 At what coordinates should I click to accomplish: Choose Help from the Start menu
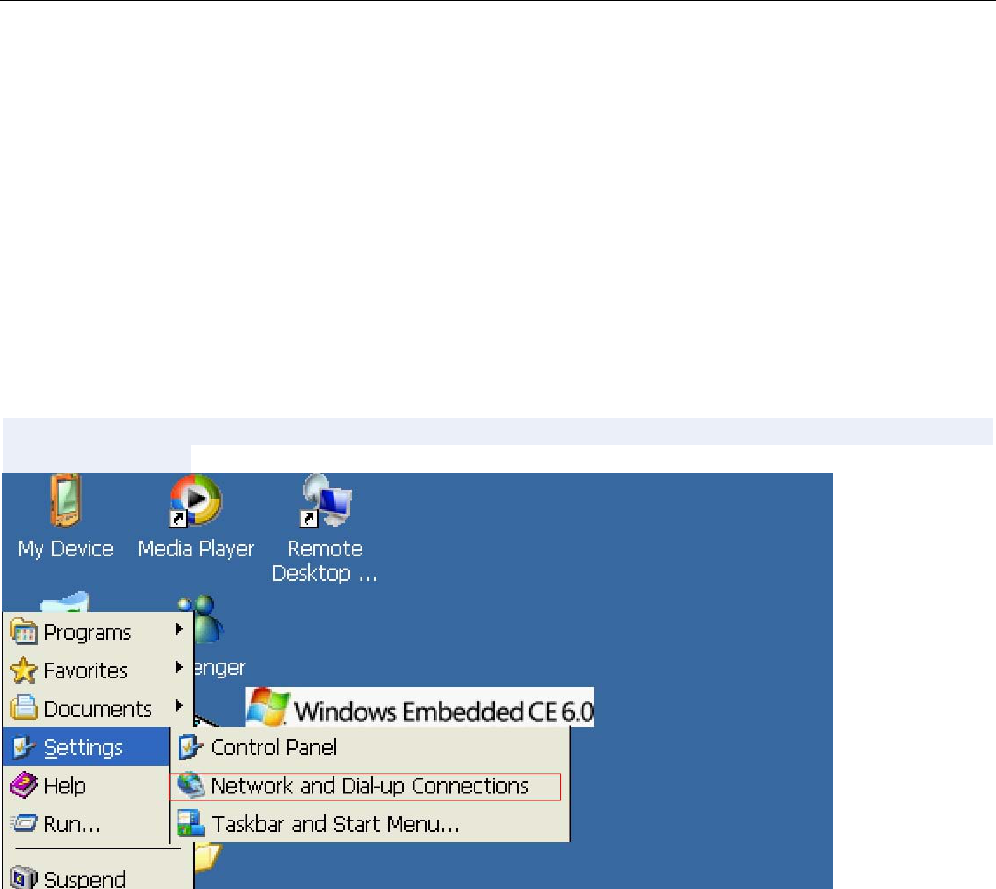coord(87,785)
